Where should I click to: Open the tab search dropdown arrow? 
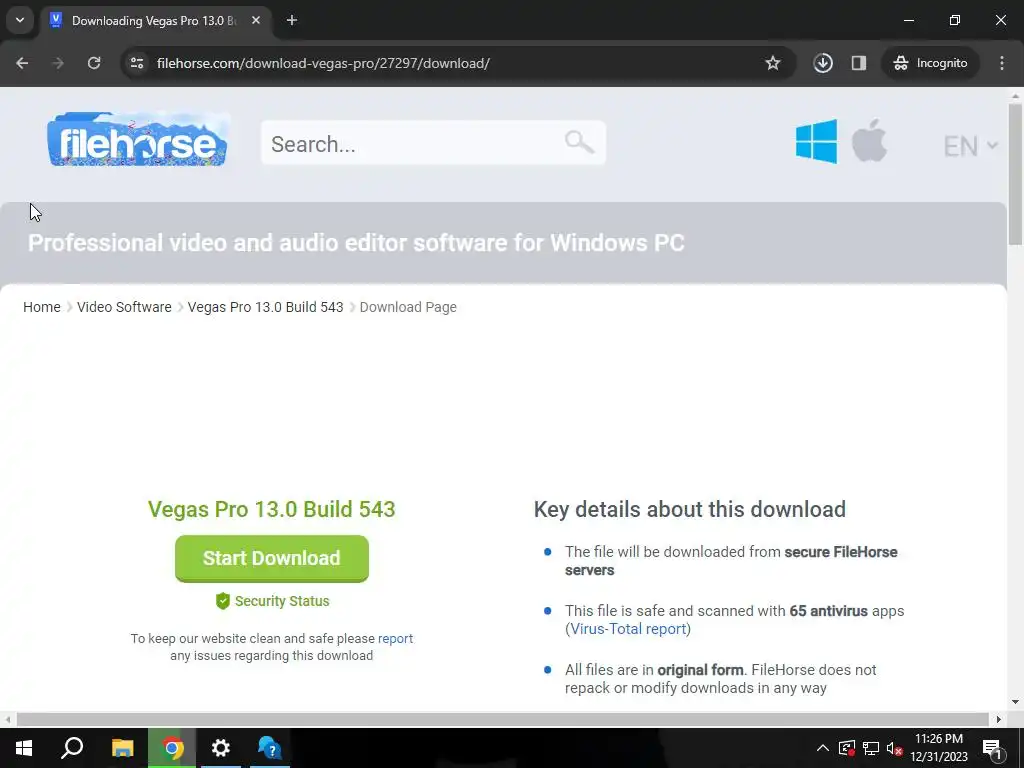(20, 20)
